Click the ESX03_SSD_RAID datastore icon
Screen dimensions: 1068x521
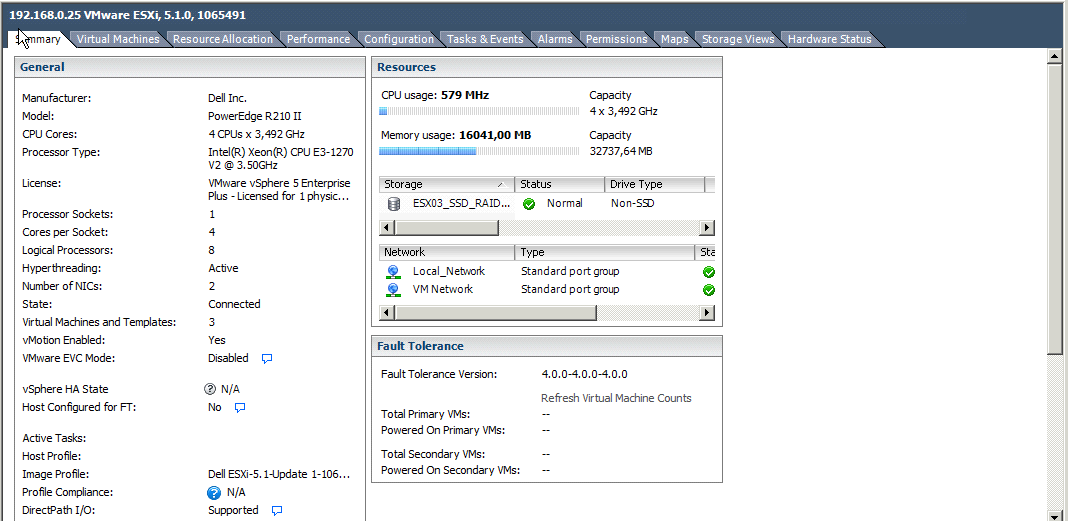394,204
